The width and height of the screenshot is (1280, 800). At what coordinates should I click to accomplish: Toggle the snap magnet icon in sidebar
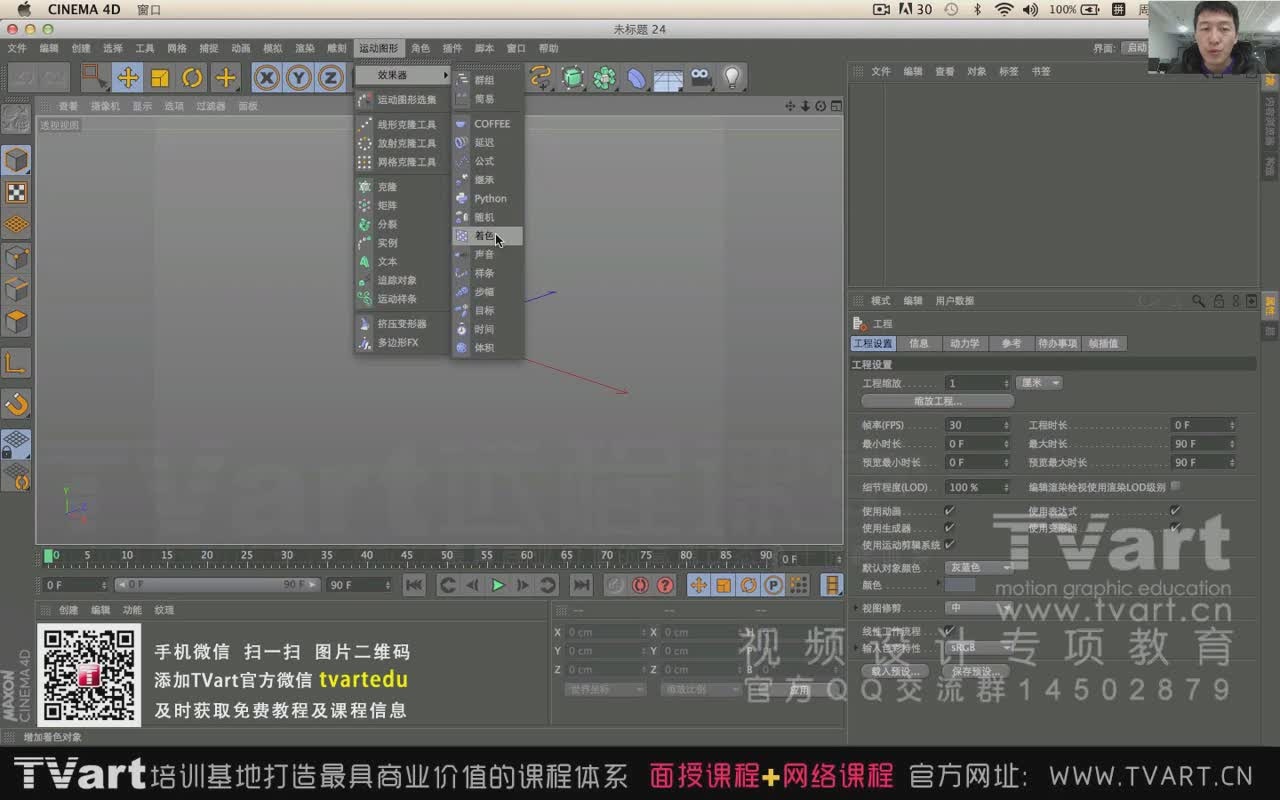pos(16,404)
